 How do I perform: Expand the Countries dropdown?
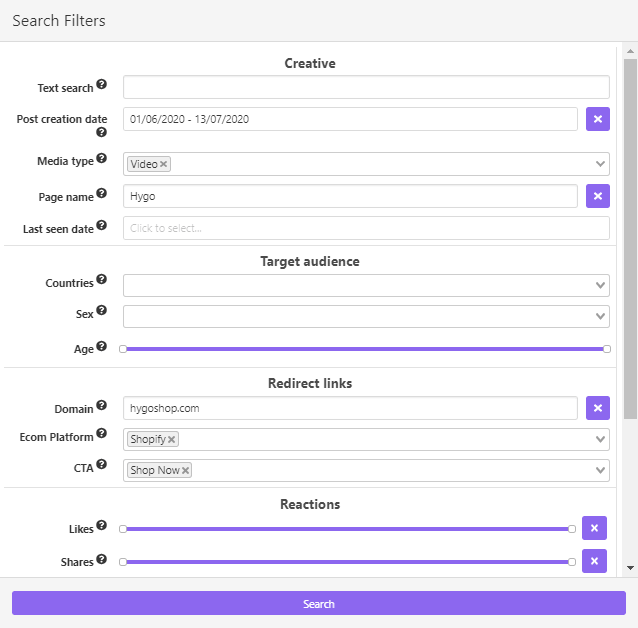tap(600, 285)
